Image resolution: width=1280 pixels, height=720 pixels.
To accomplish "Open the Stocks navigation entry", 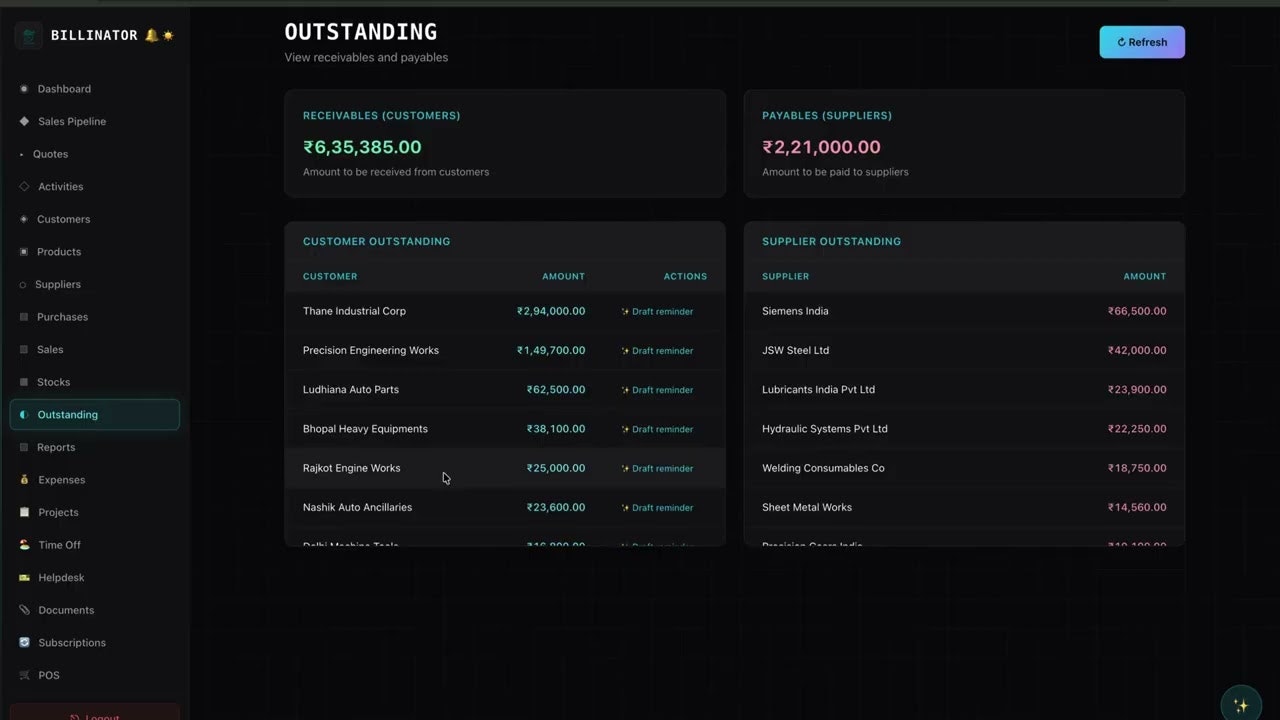I will [53, 381].
